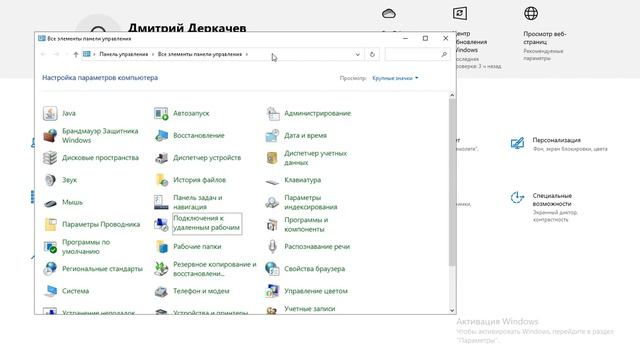
Task: Expand chevron after Панель управления breadcrumb
Action: (x=153, y=54)
